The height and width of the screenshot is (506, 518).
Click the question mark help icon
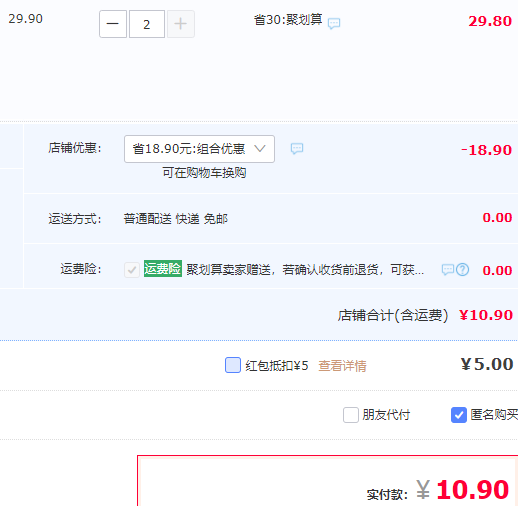click(463, 269)
